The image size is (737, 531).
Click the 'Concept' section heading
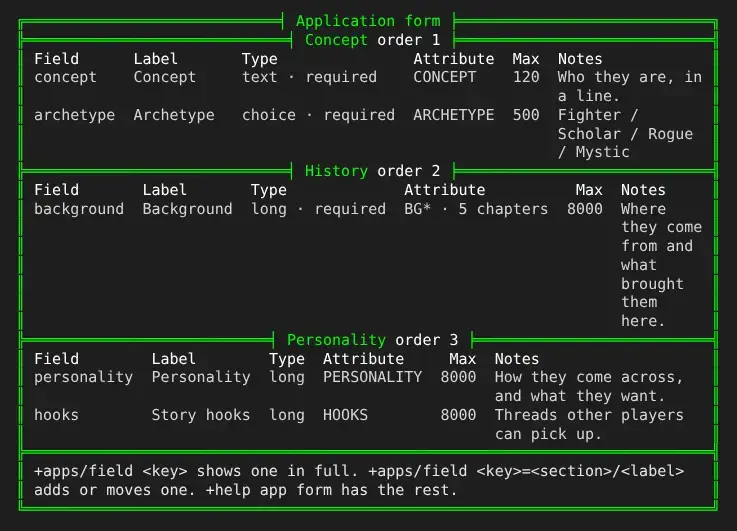pos(336,39)
